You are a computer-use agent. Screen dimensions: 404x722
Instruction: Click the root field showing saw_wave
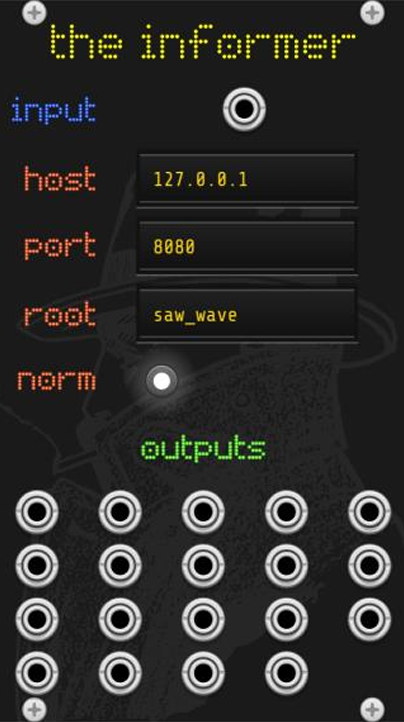click(246, 315)
